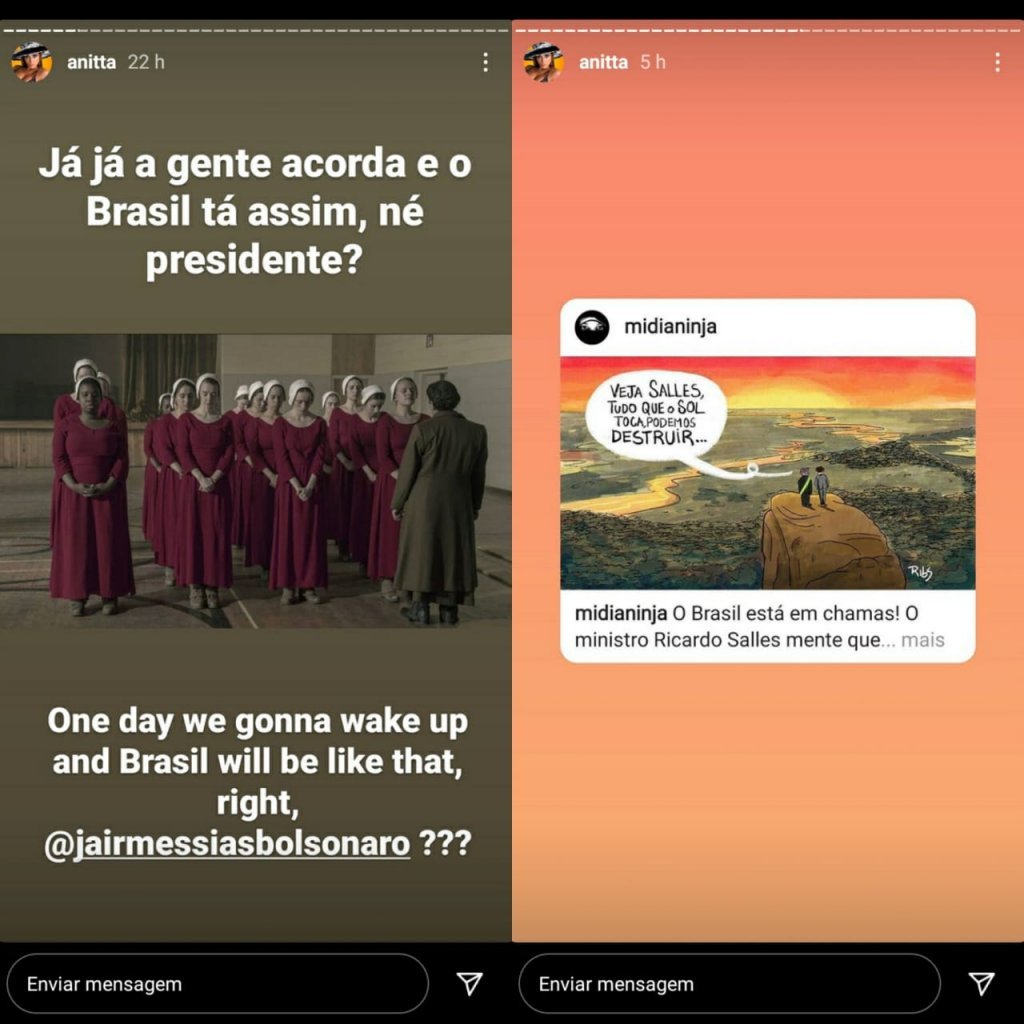This screenshot has width=1024, height=1024.
Task: Click bold midianinja name in caption
Action: (620, 613)
